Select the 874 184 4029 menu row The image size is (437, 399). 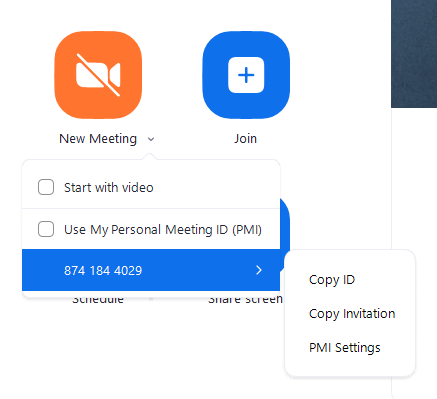pyautogui.click(x=151, y=270)
